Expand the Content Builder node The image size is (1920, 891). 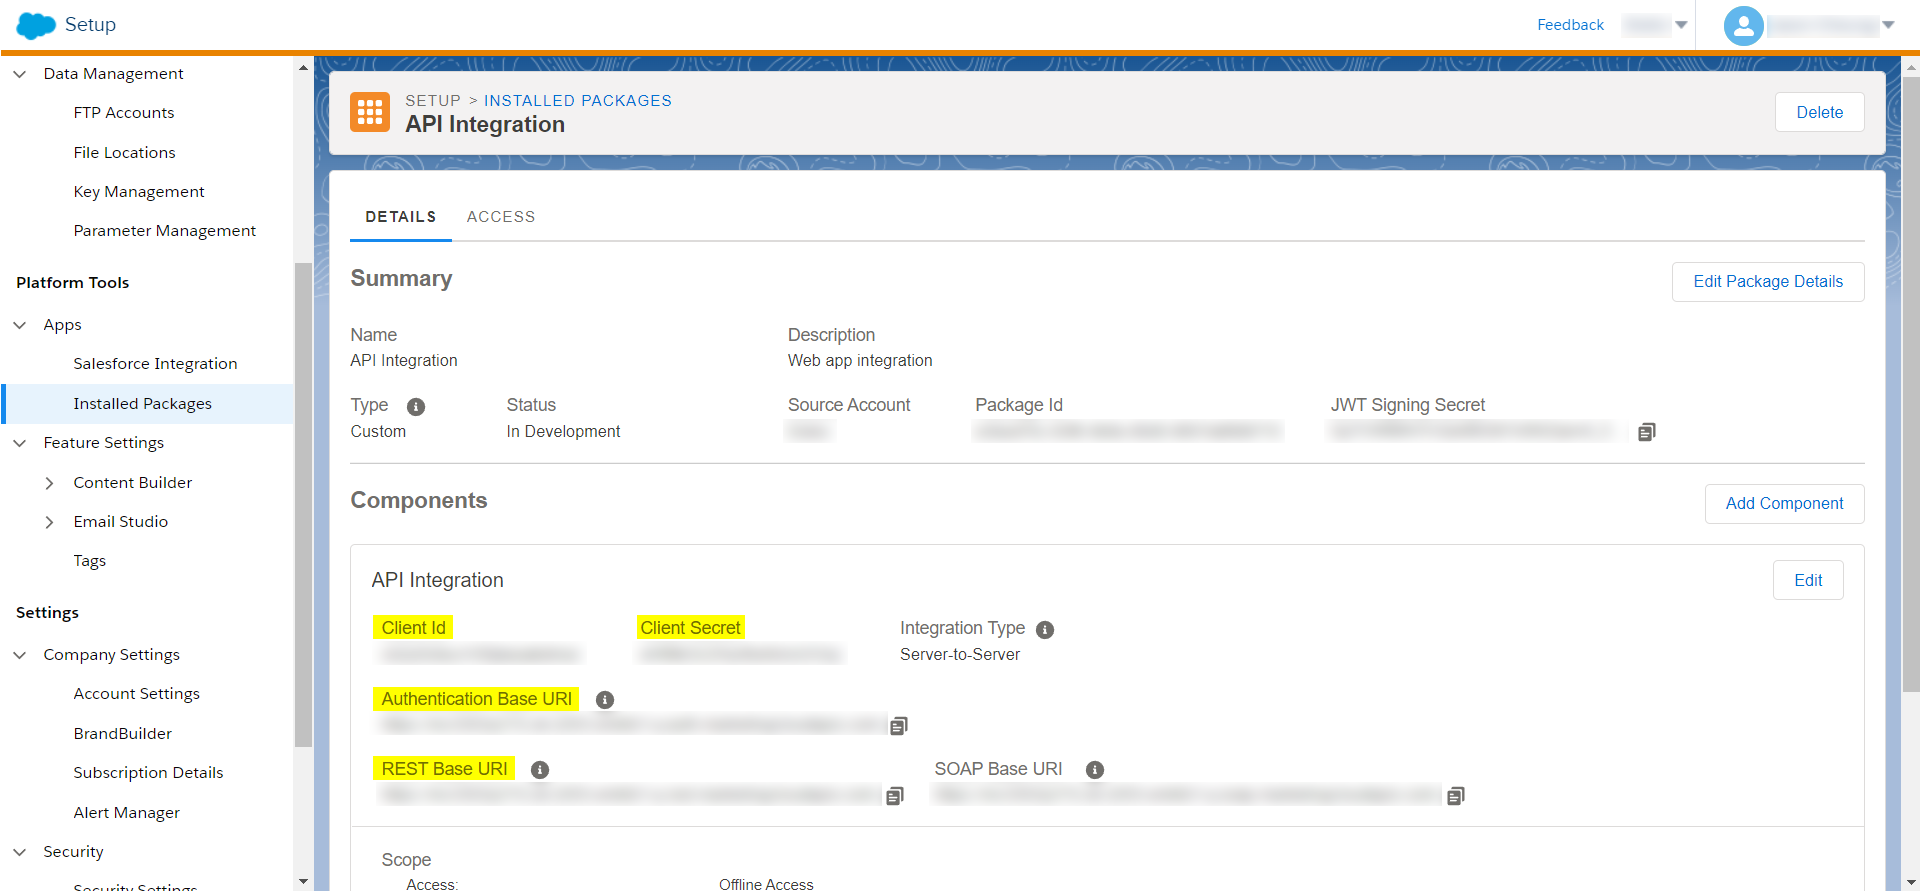coord(49,483)
